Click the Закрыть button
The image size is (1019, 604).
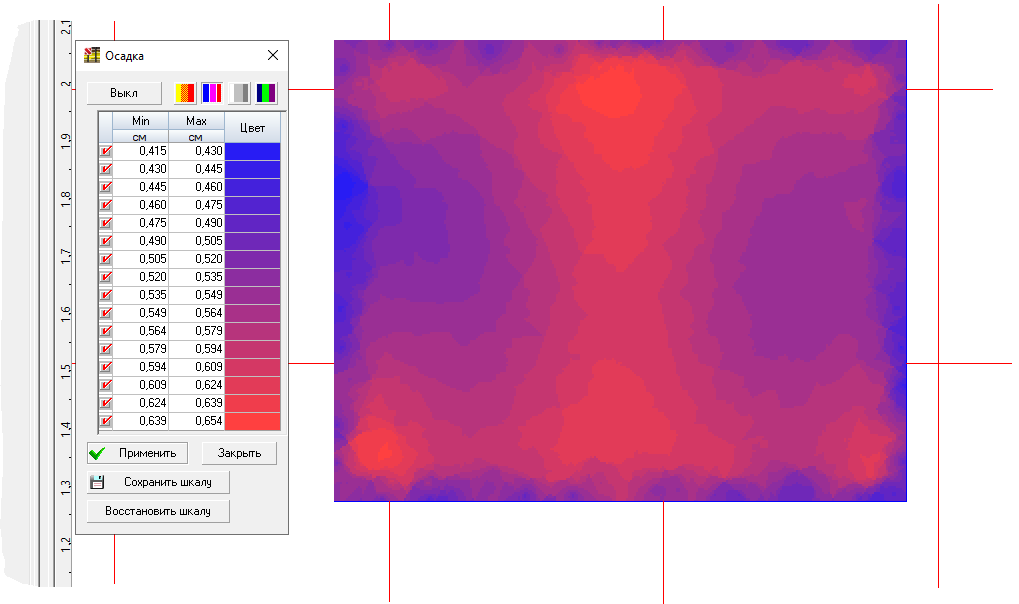239,453
